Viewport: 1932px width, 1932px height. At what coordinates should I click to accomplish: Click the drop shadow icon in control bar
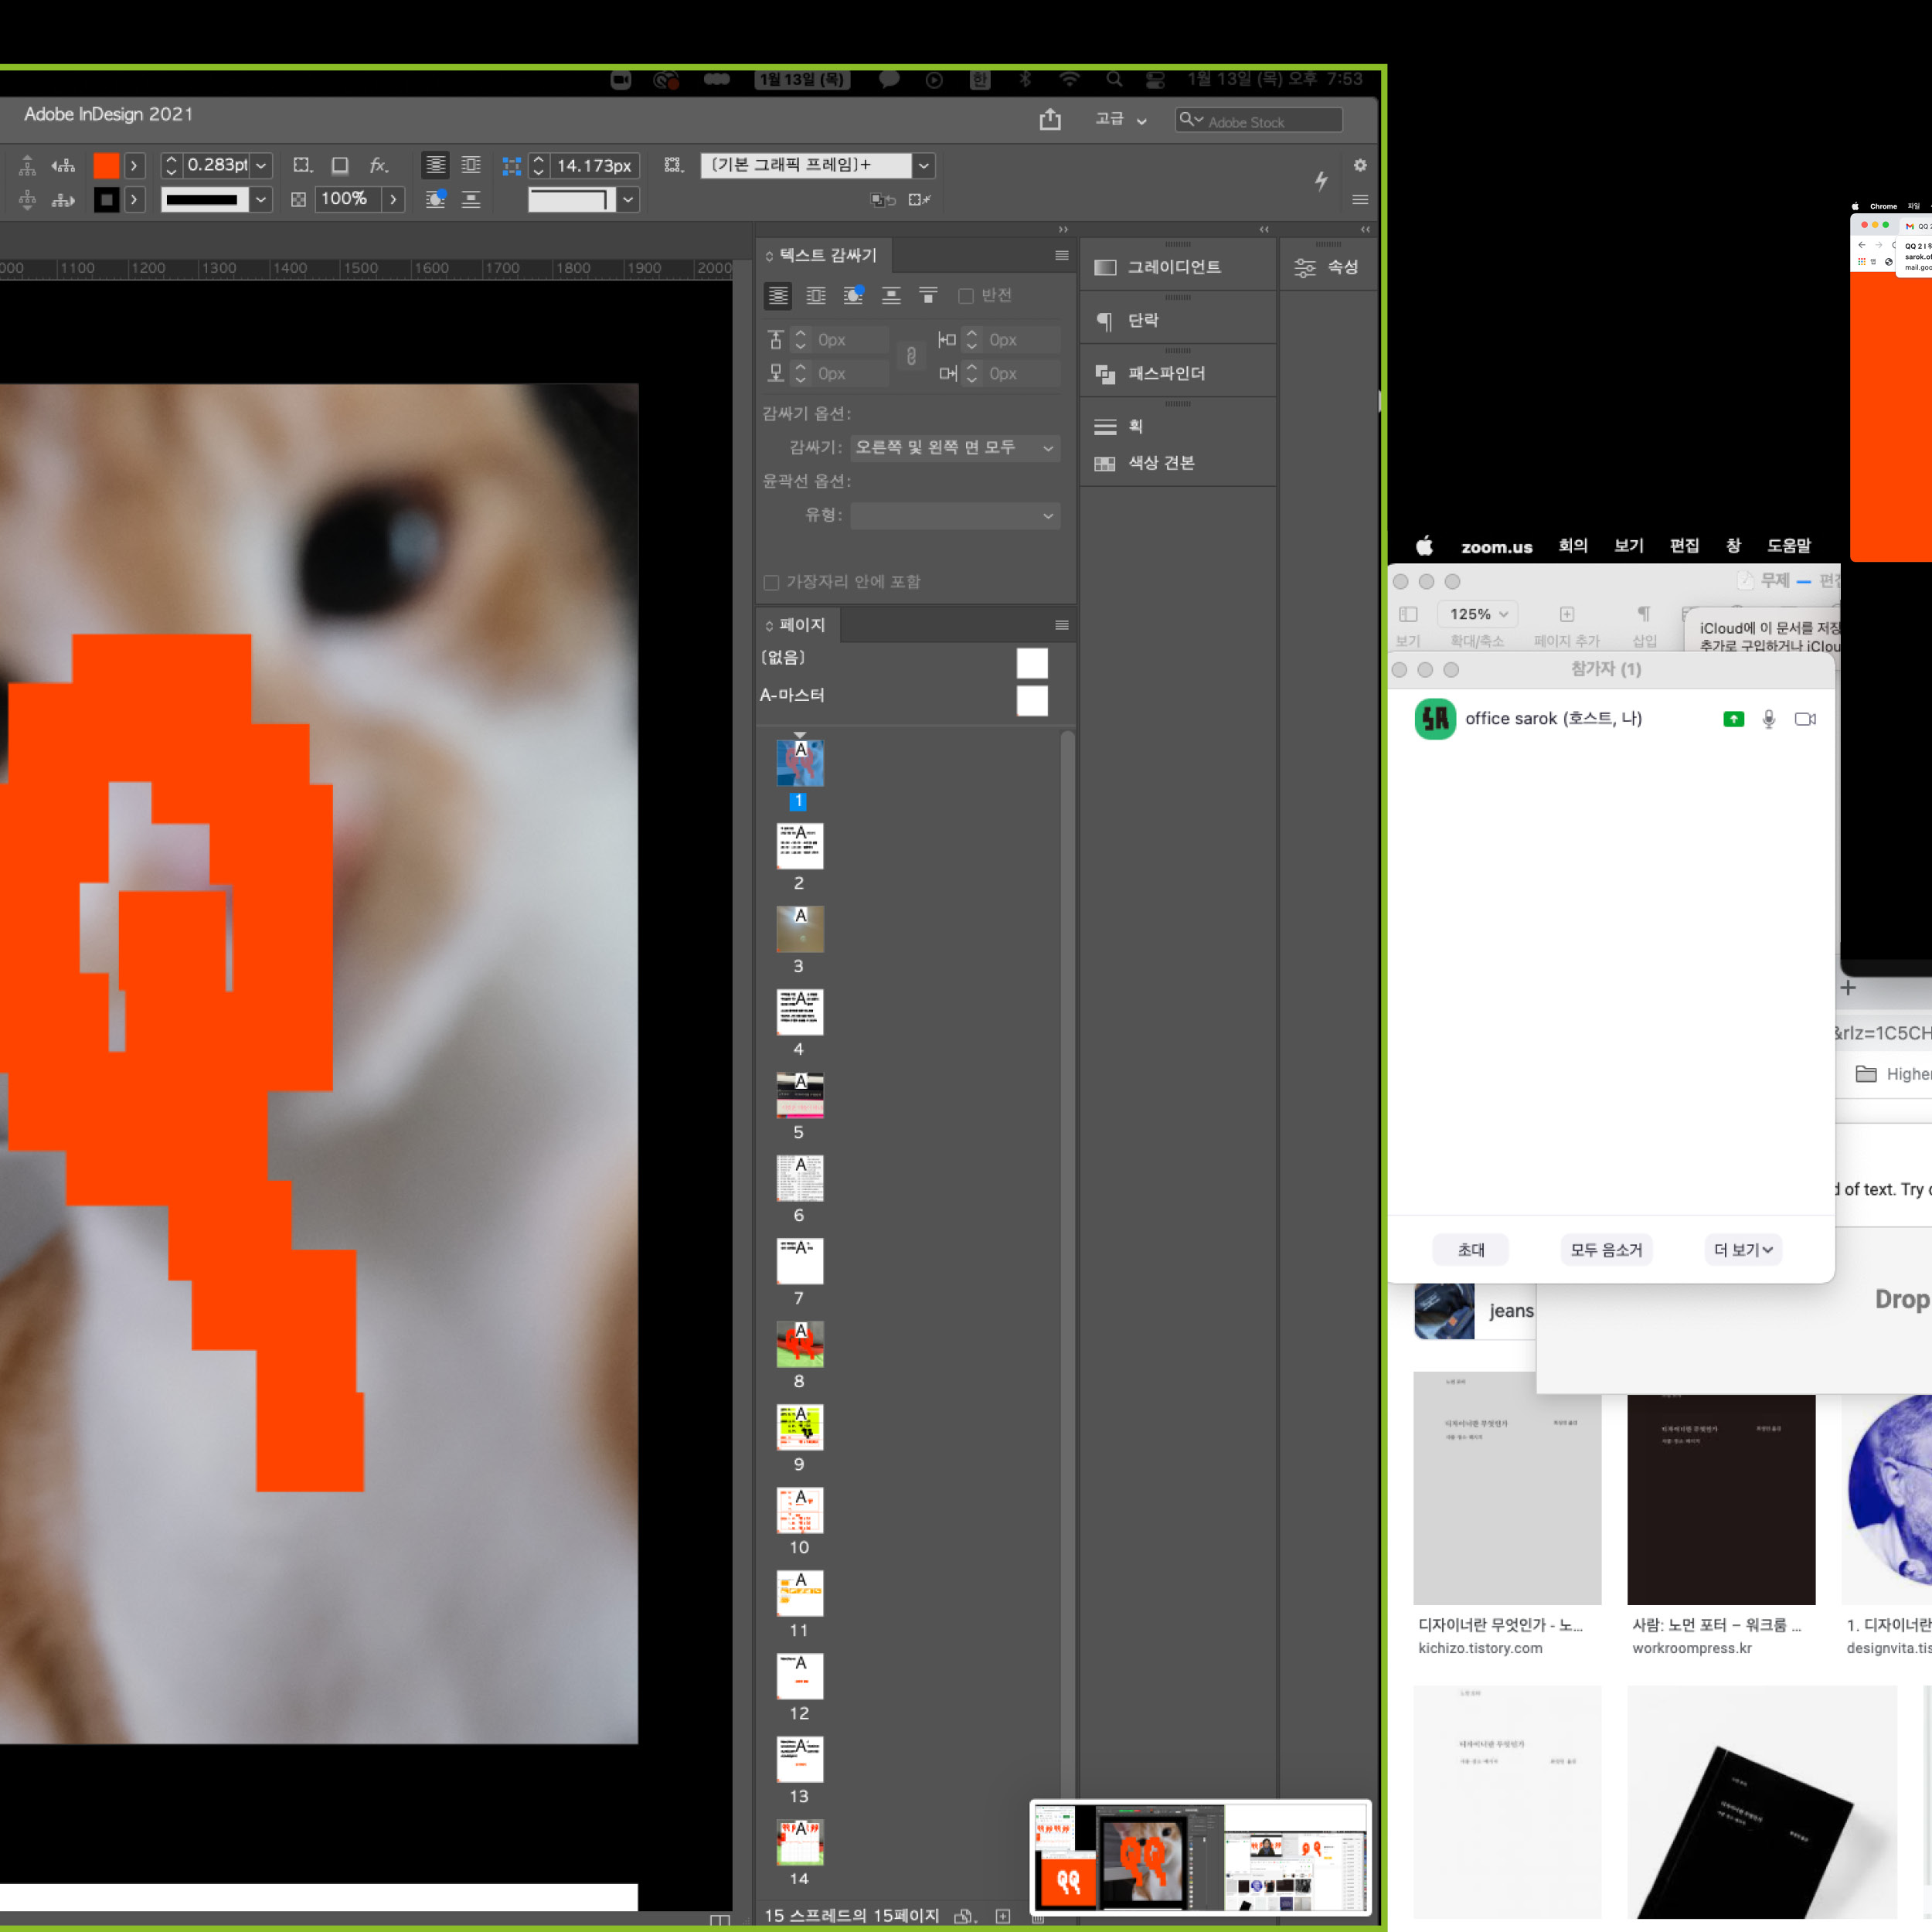click(340, 165)
